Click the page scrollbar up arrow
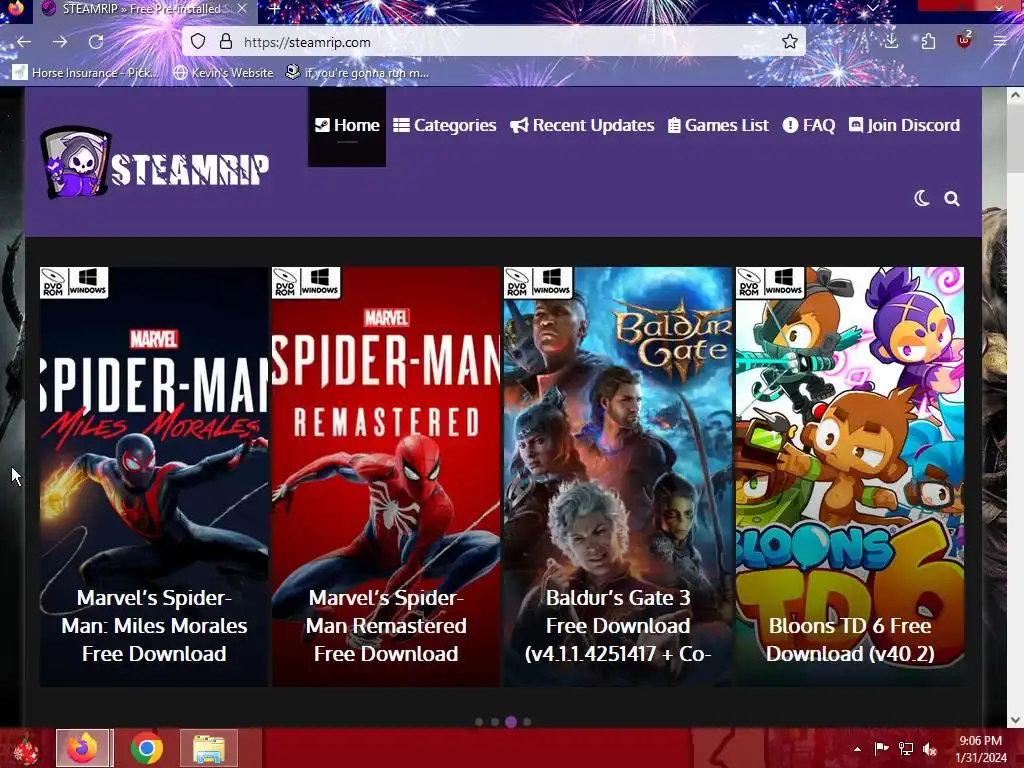This screenshot has height=768, width=1024. pyautogui.click(x=1014, y=95)
